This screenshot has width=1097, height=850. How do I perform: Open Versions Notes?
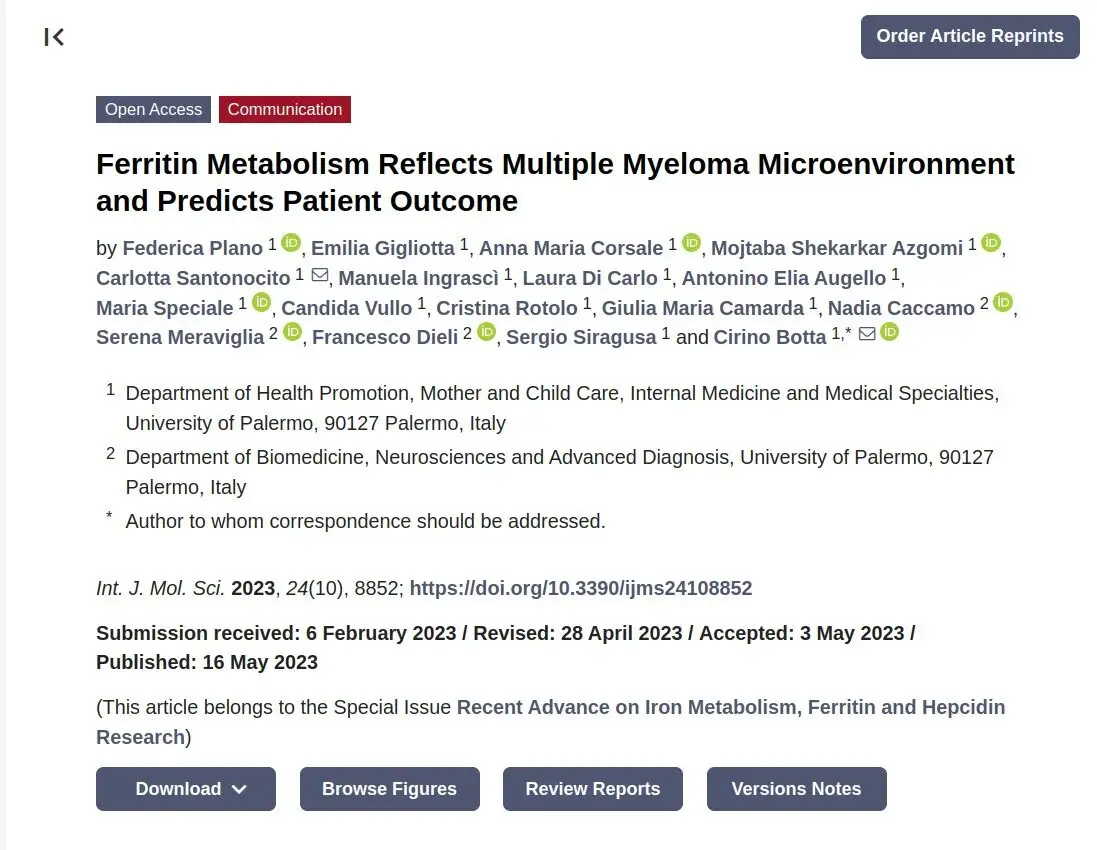[796, 789]
